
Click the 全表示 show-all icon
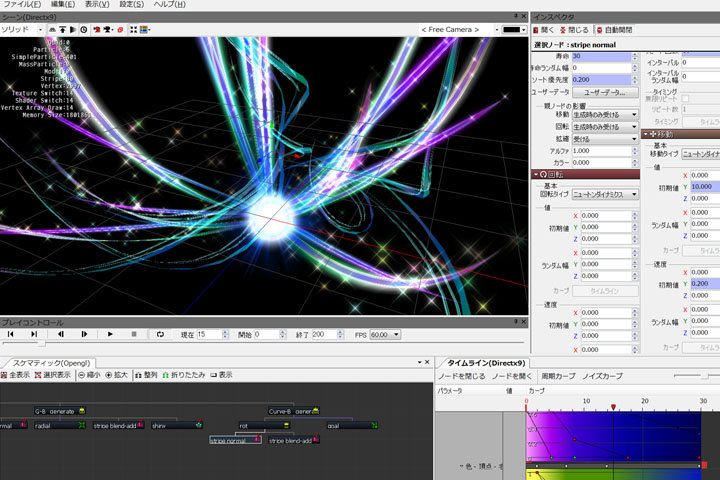pos(16,374)
